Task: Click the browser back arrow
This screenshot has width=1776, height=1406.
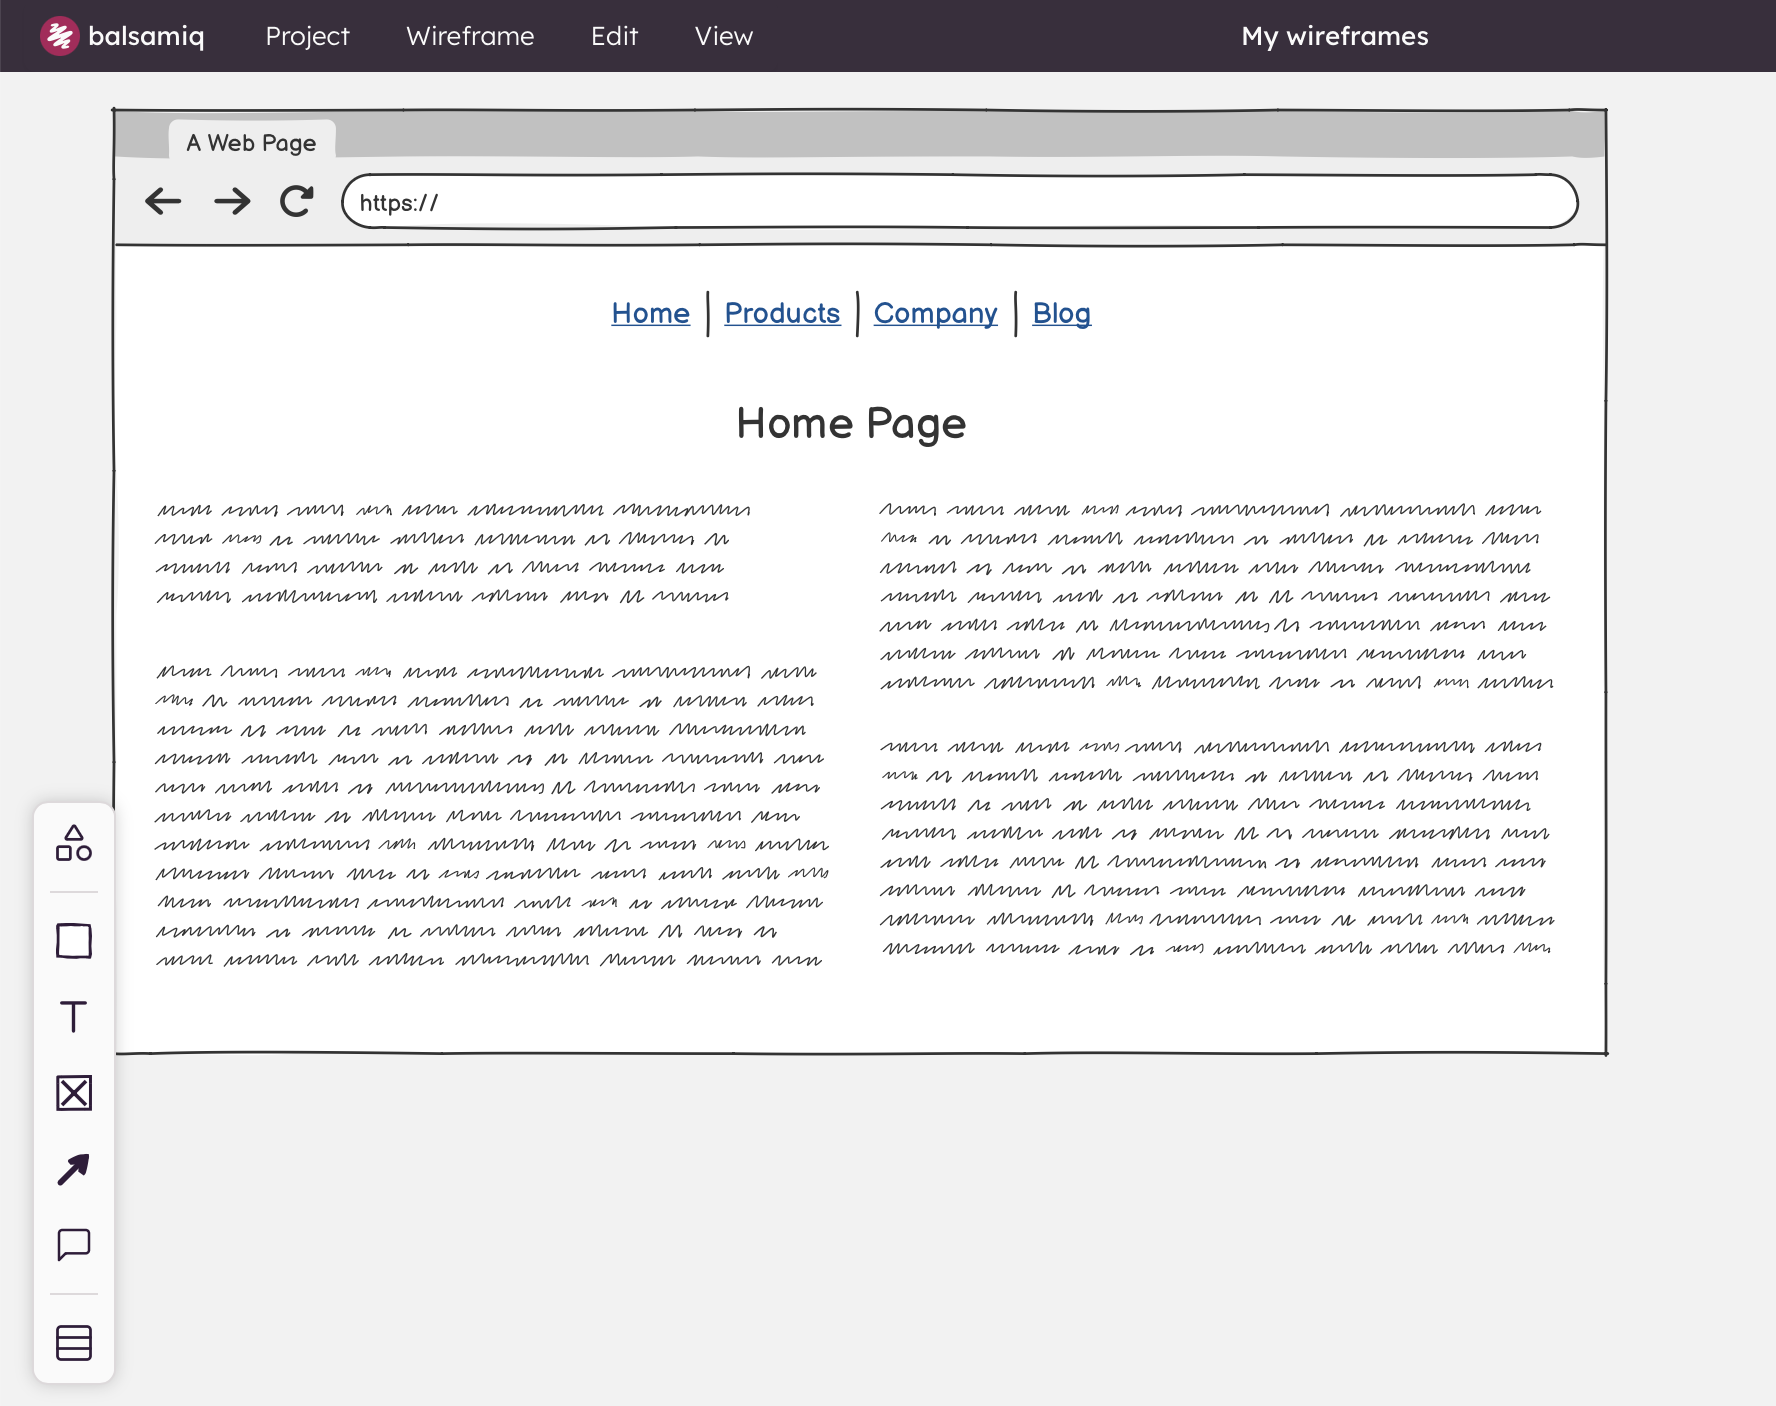Action: (163, 202)
